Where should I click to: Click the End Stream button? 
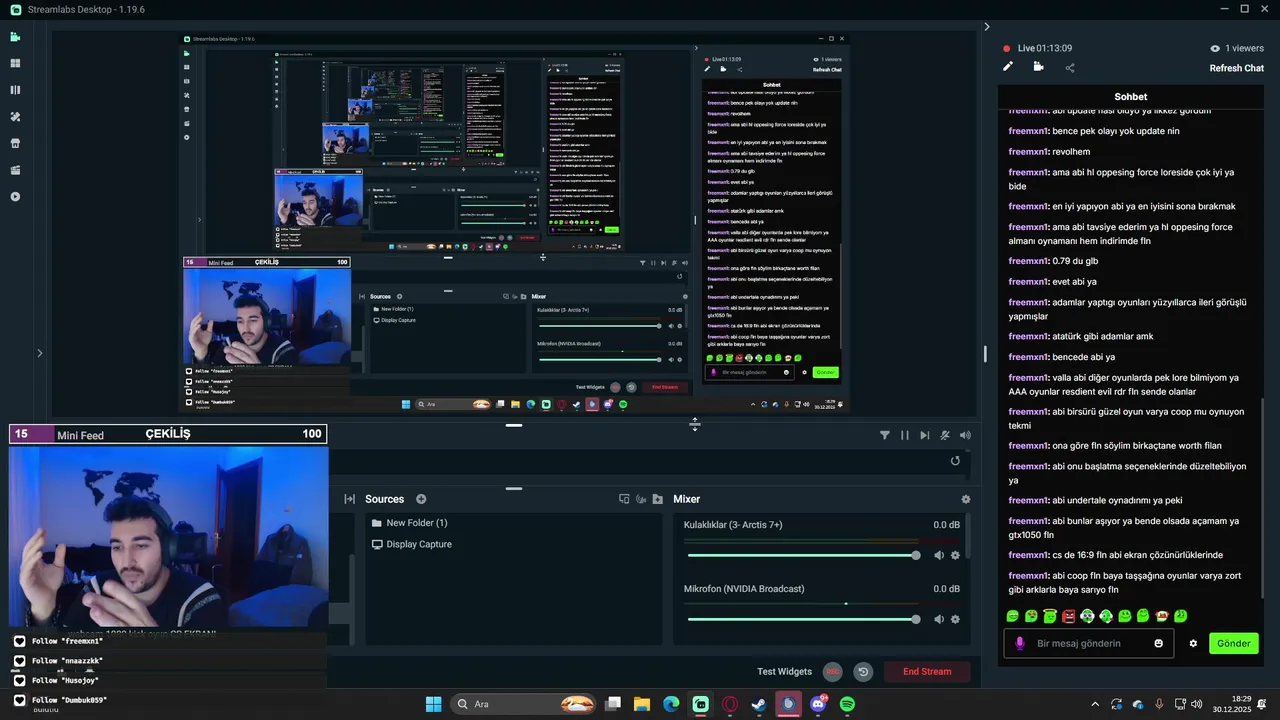point(927,672)
